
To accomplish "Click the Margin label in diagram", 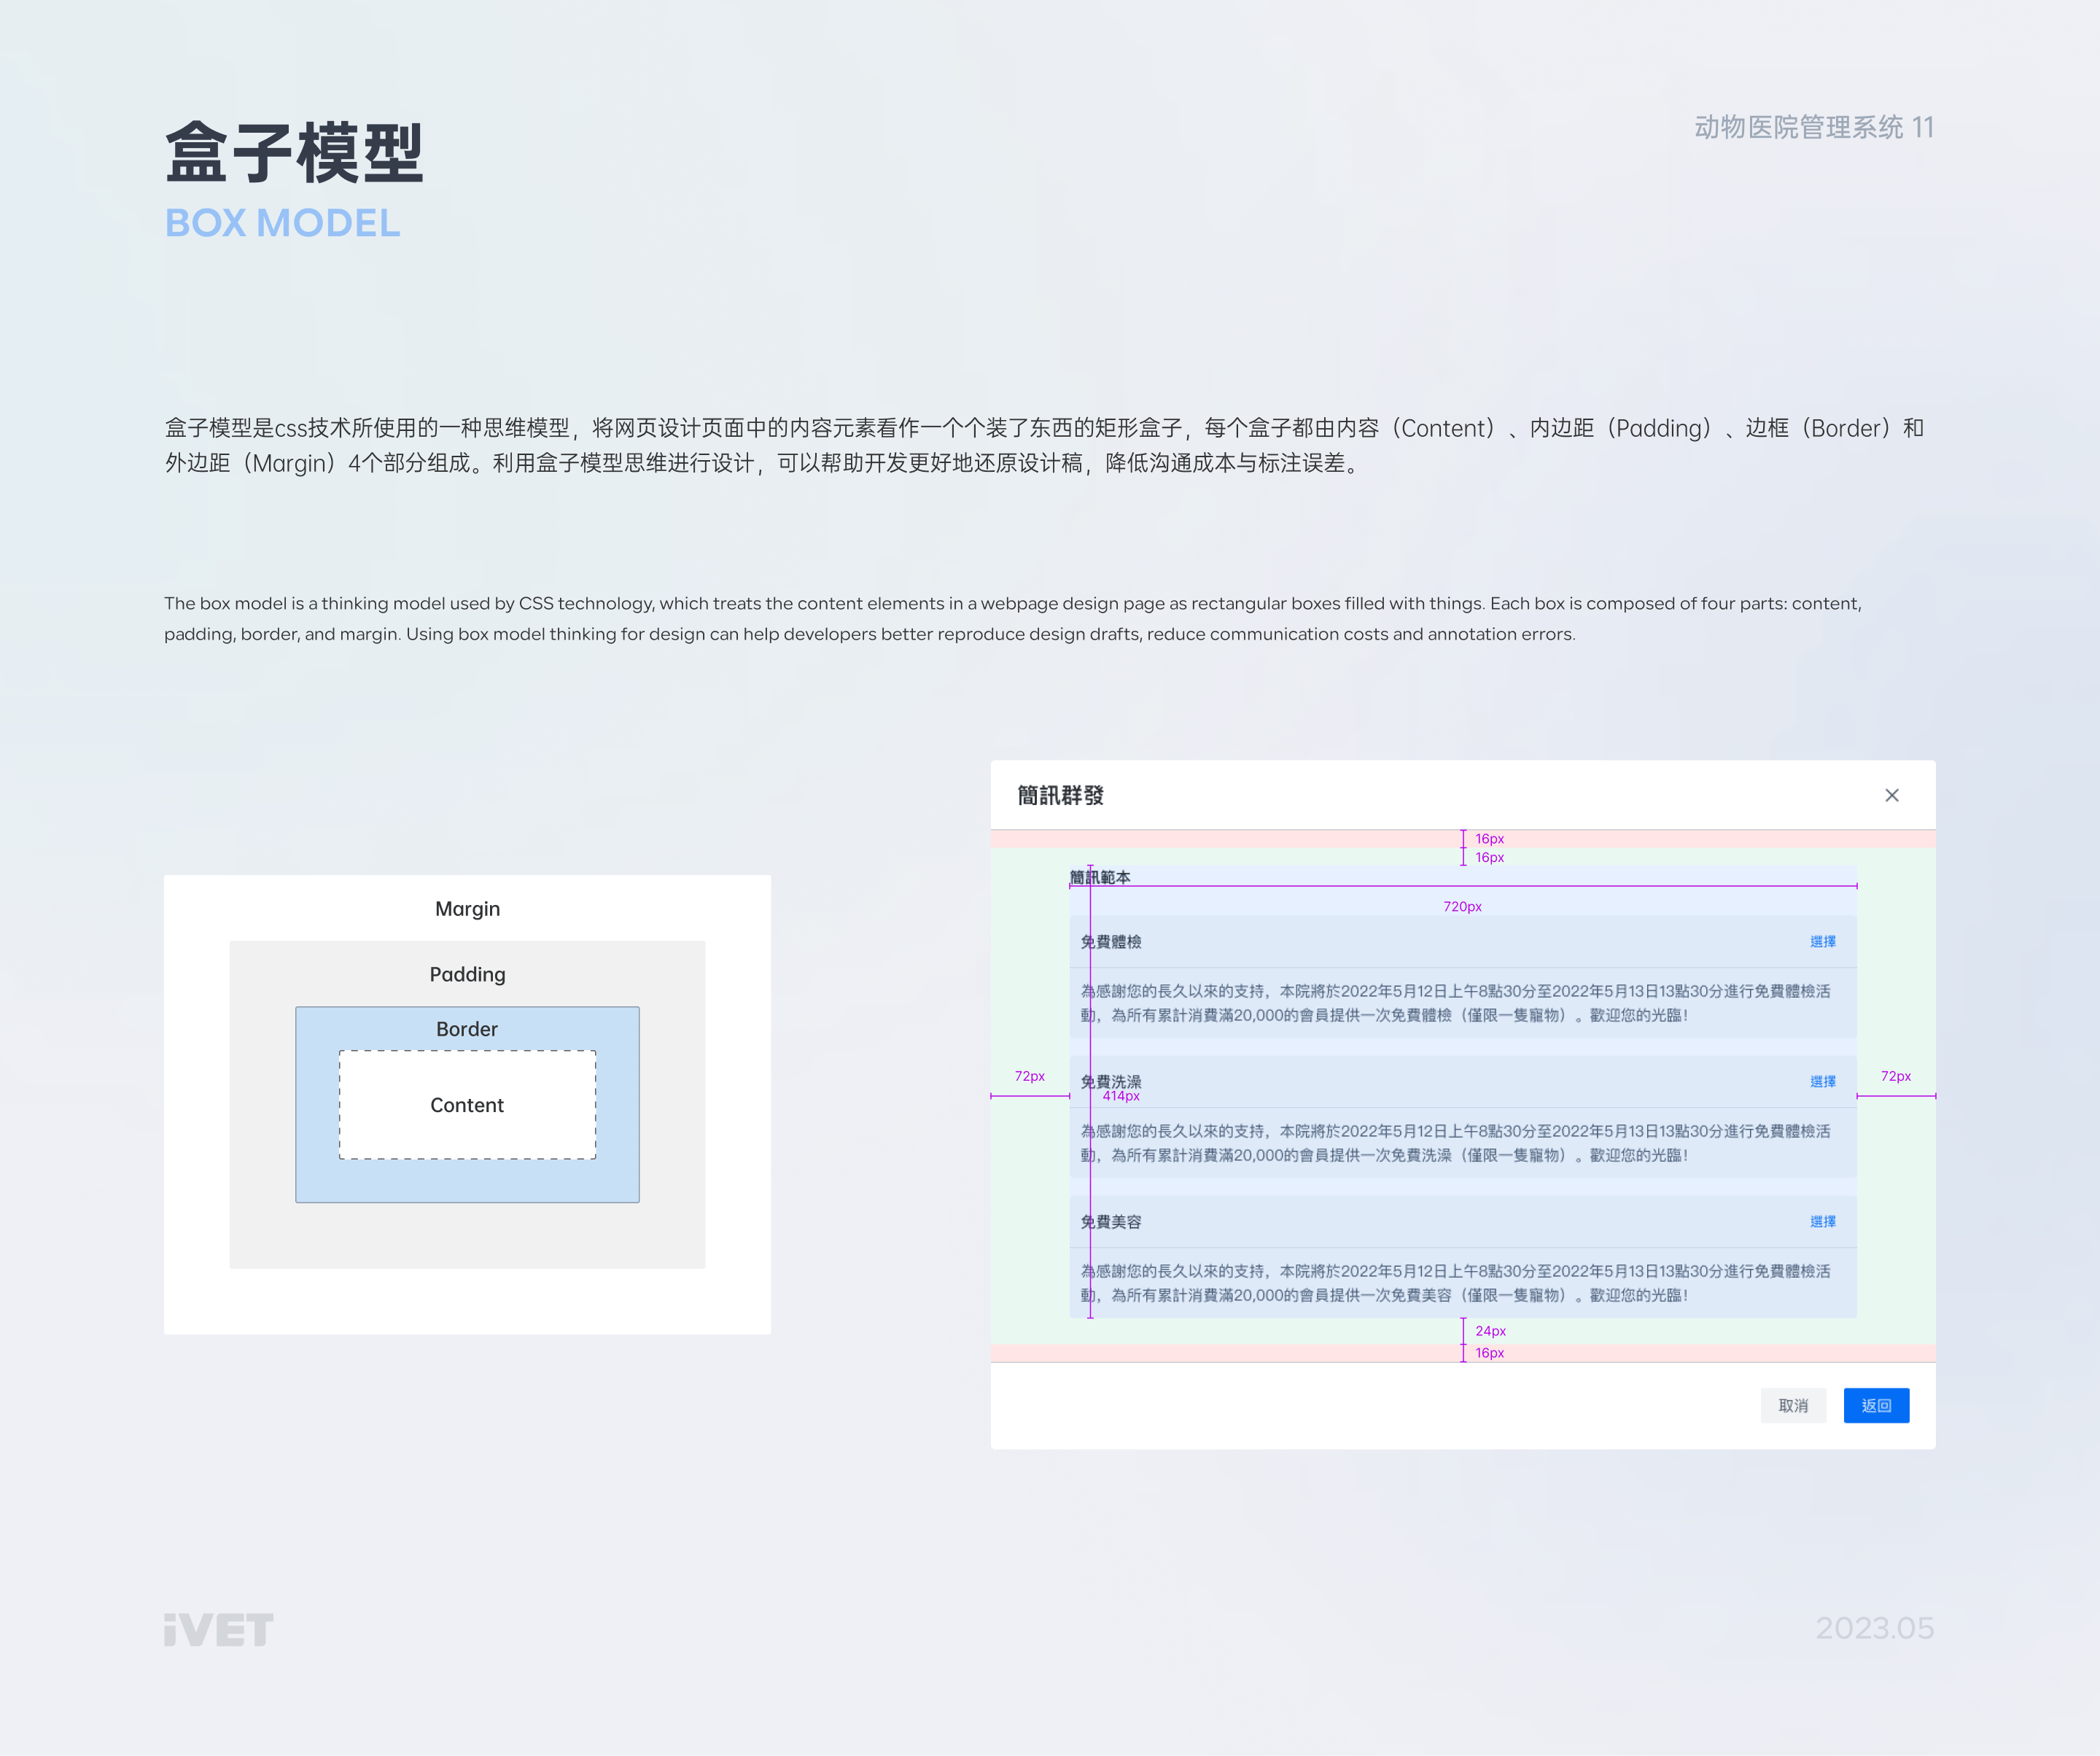I will pyautogui.click(x=467, y=909).
